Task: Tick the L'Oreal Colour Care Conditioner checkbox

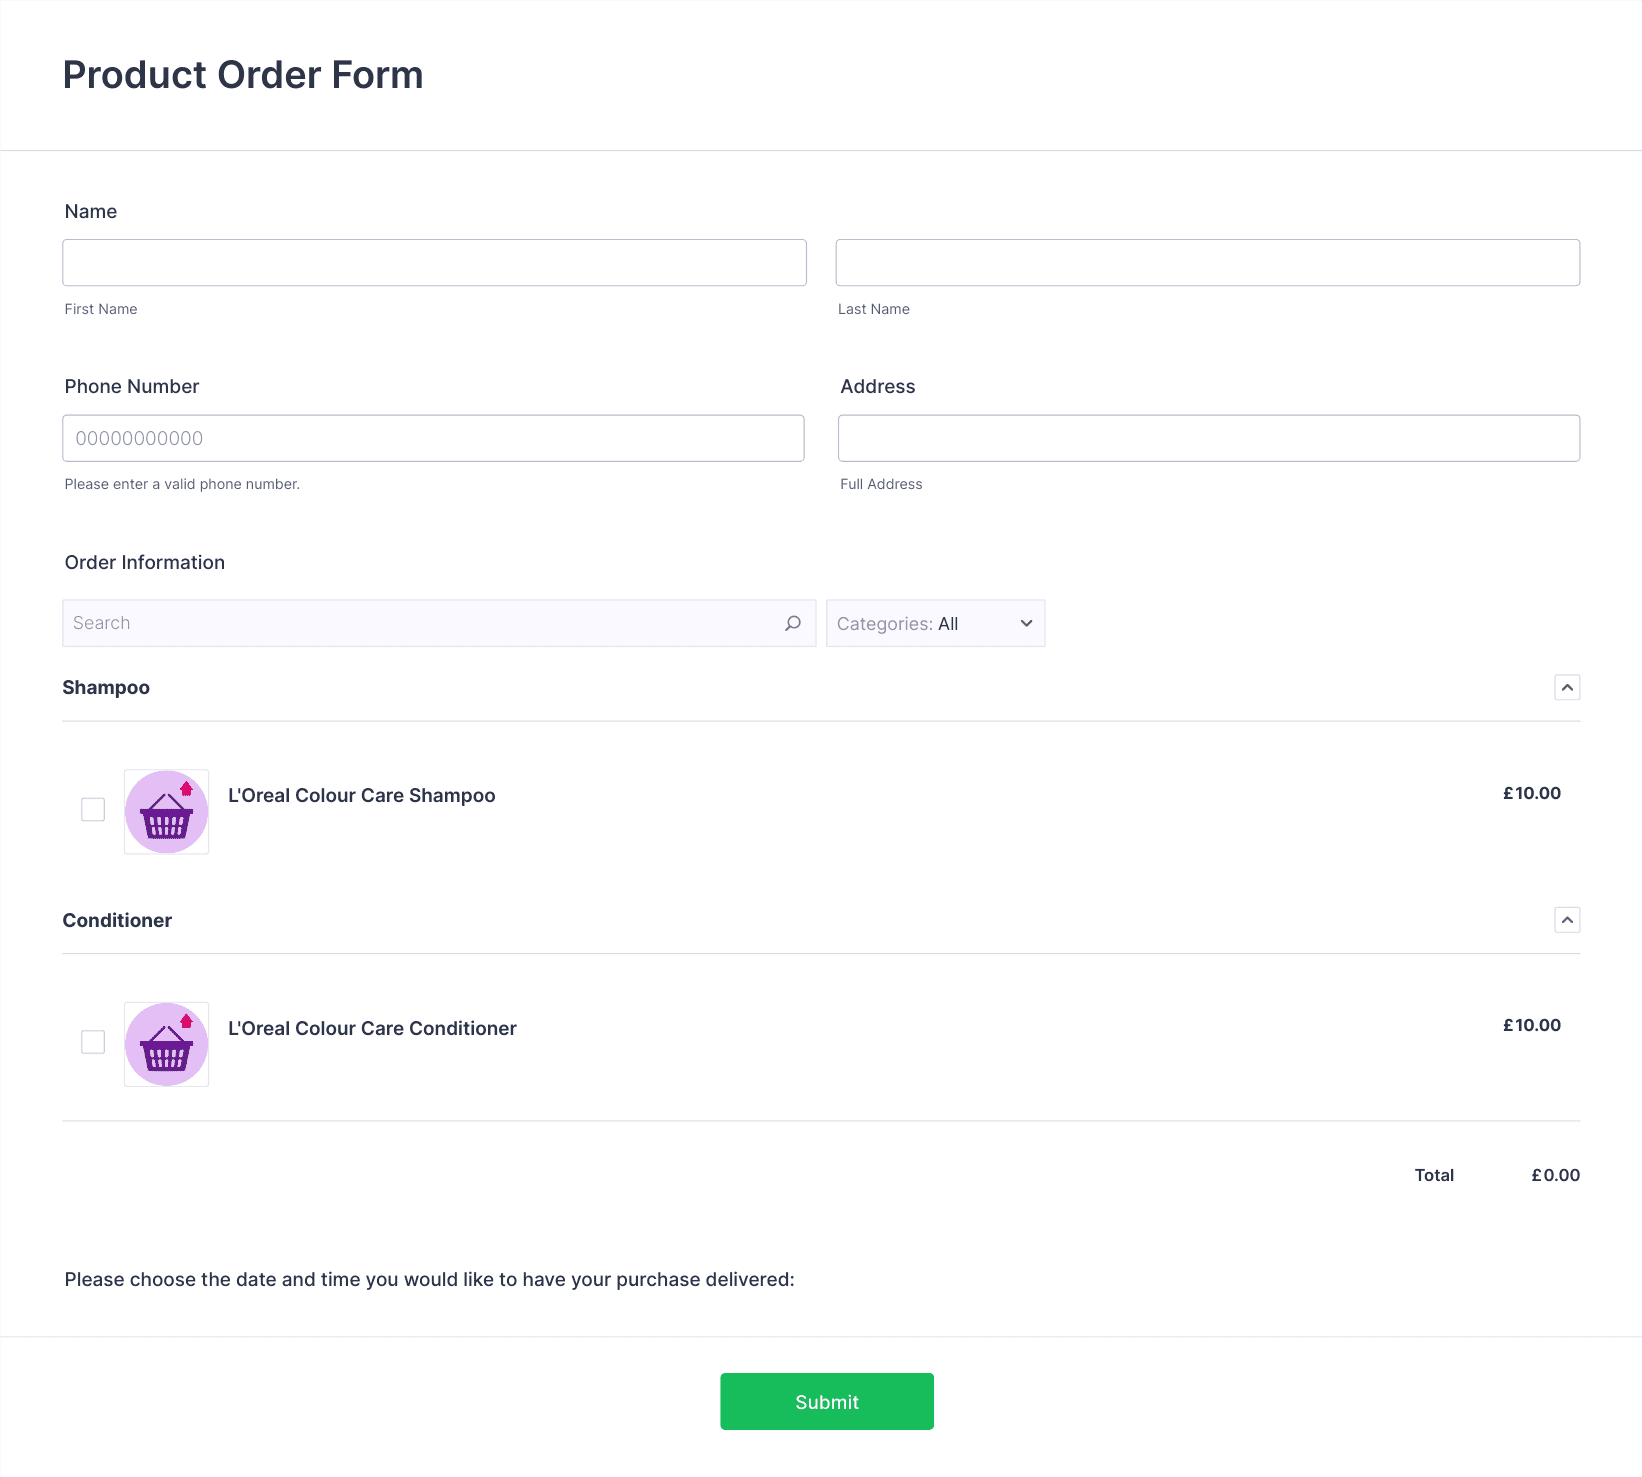Action: pos(93,1042)
